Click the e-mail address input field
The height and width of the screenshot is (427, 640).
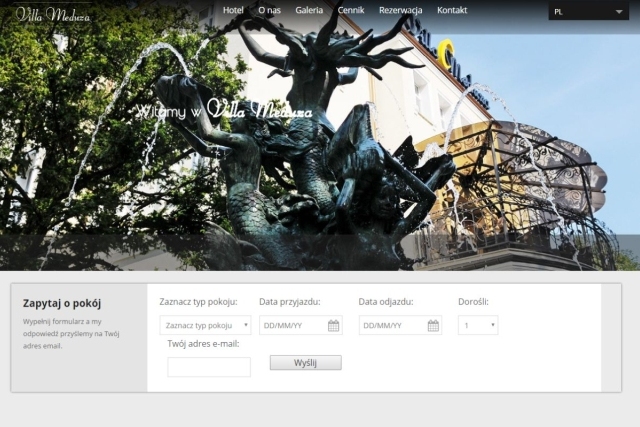[209, 367]
